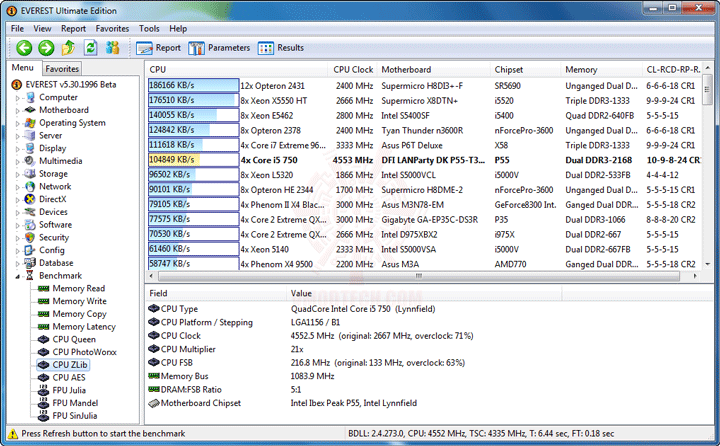The width and height of the screenshot is (720, 446).
Task: Click the DirectX icon in tree
Action: [30, 199]
